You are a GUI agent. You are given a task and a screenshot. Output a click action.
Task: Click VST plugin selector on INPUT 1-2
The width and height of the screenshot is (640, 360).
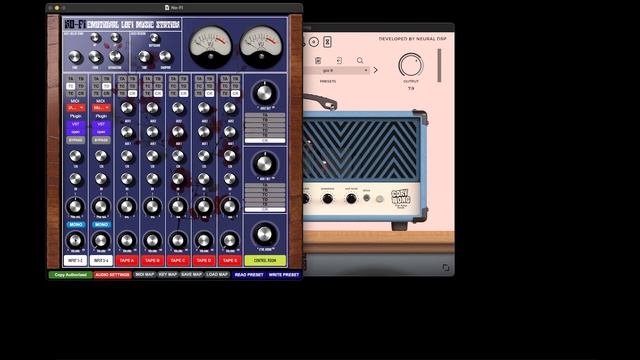(76, 124)
